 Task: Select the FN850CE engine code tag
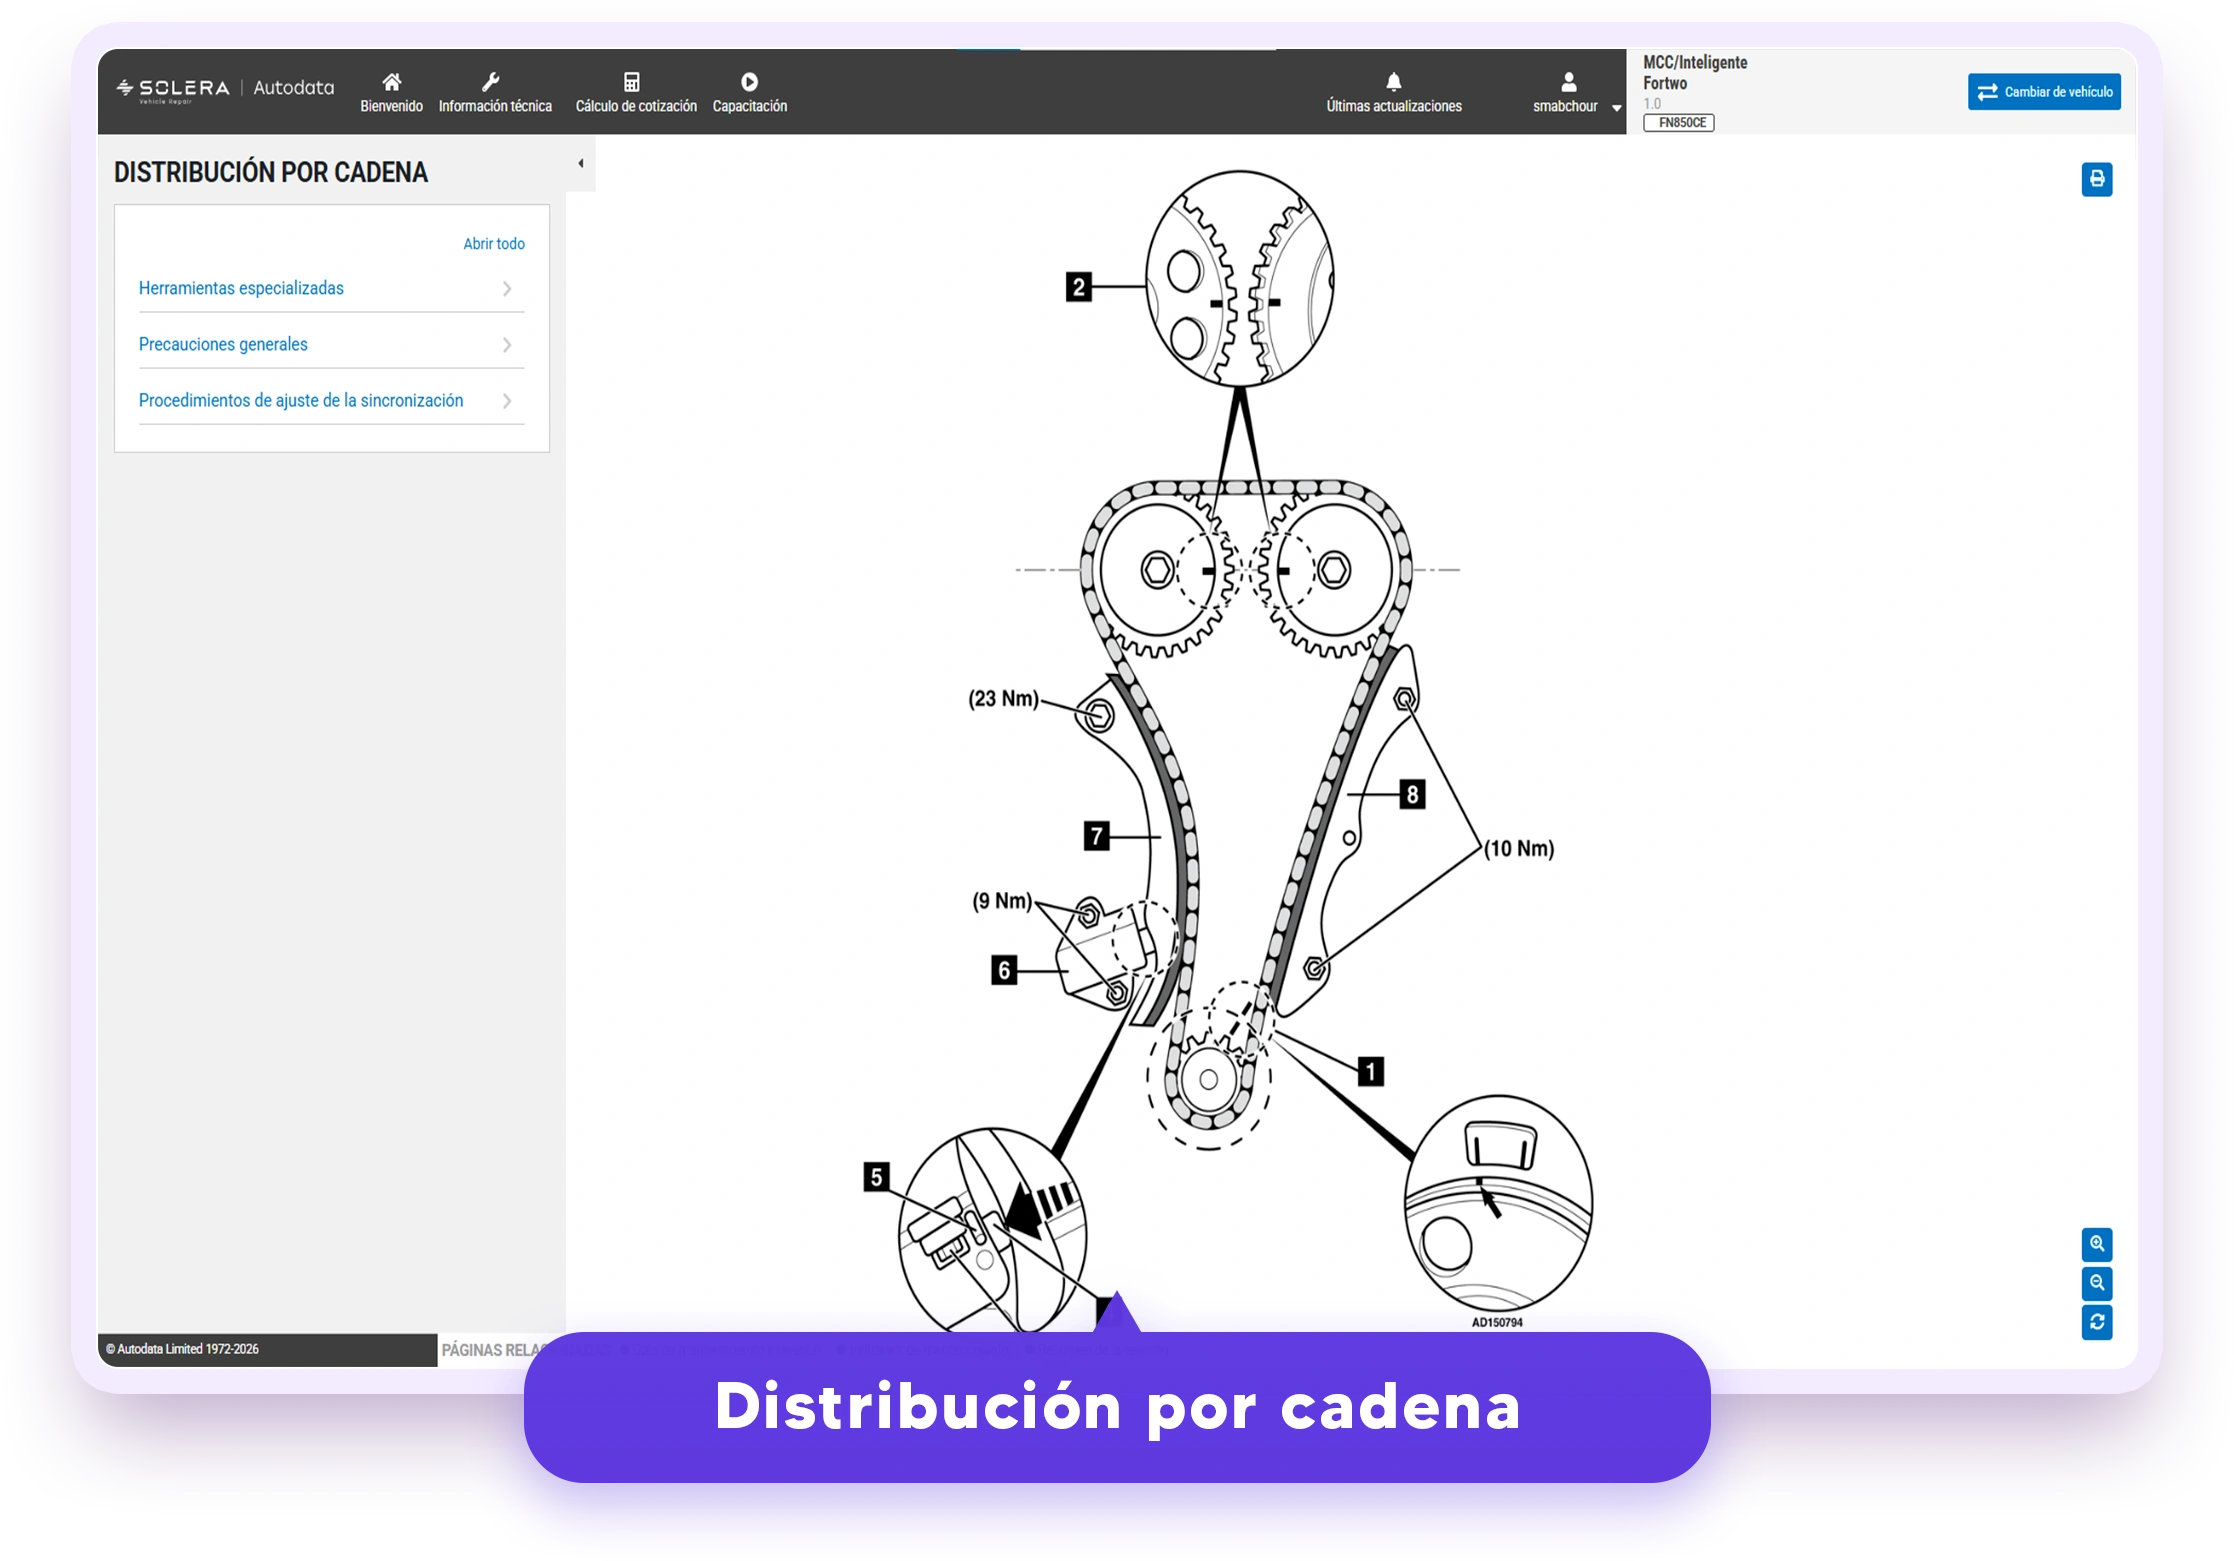tap(1678, 123)
